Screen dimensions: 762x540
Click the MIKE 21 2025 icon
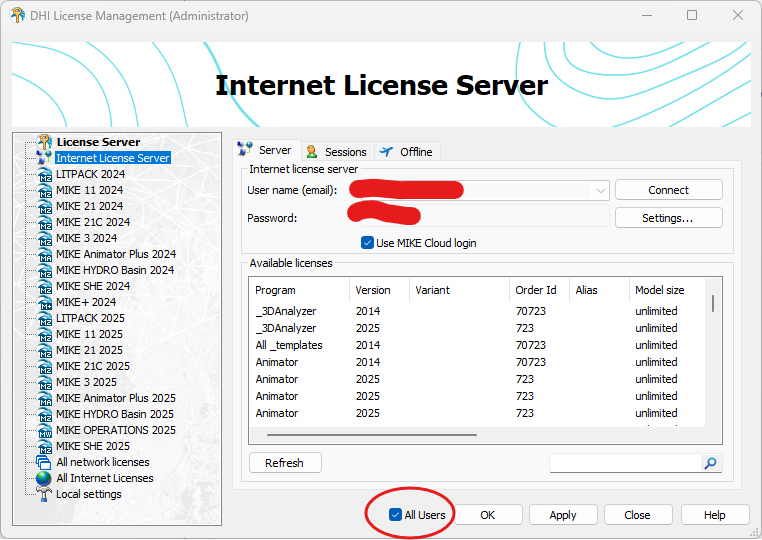(x=45, y=350)
